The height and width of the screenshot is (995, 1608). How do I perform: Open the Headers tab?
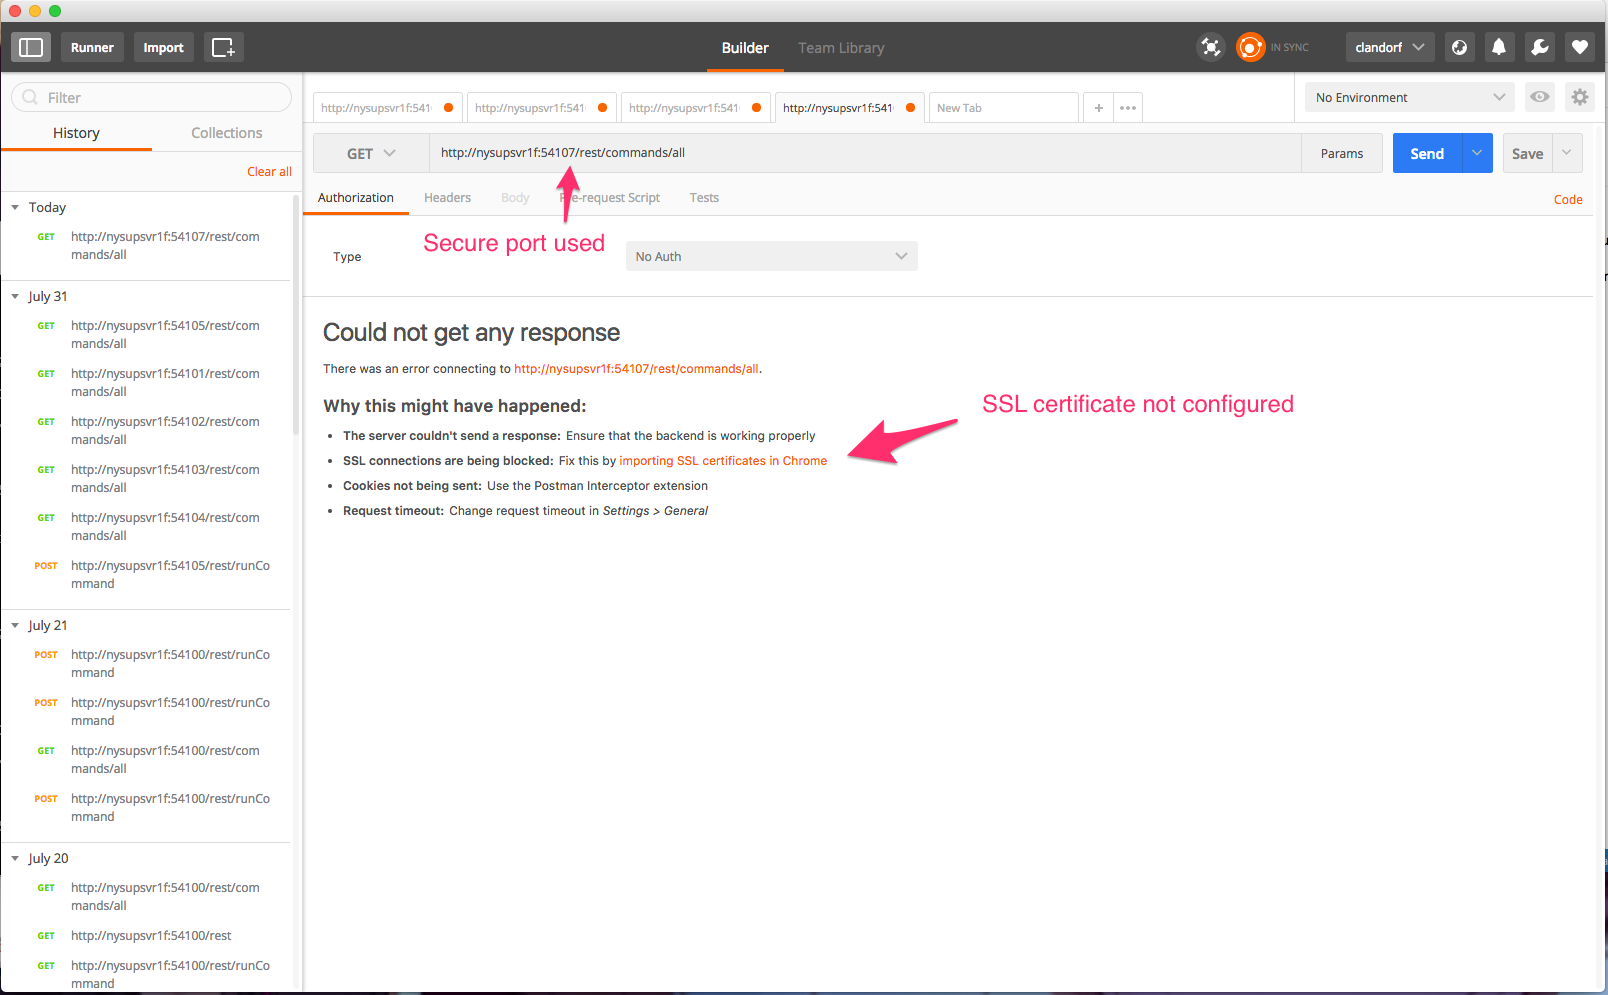[447, 198]
